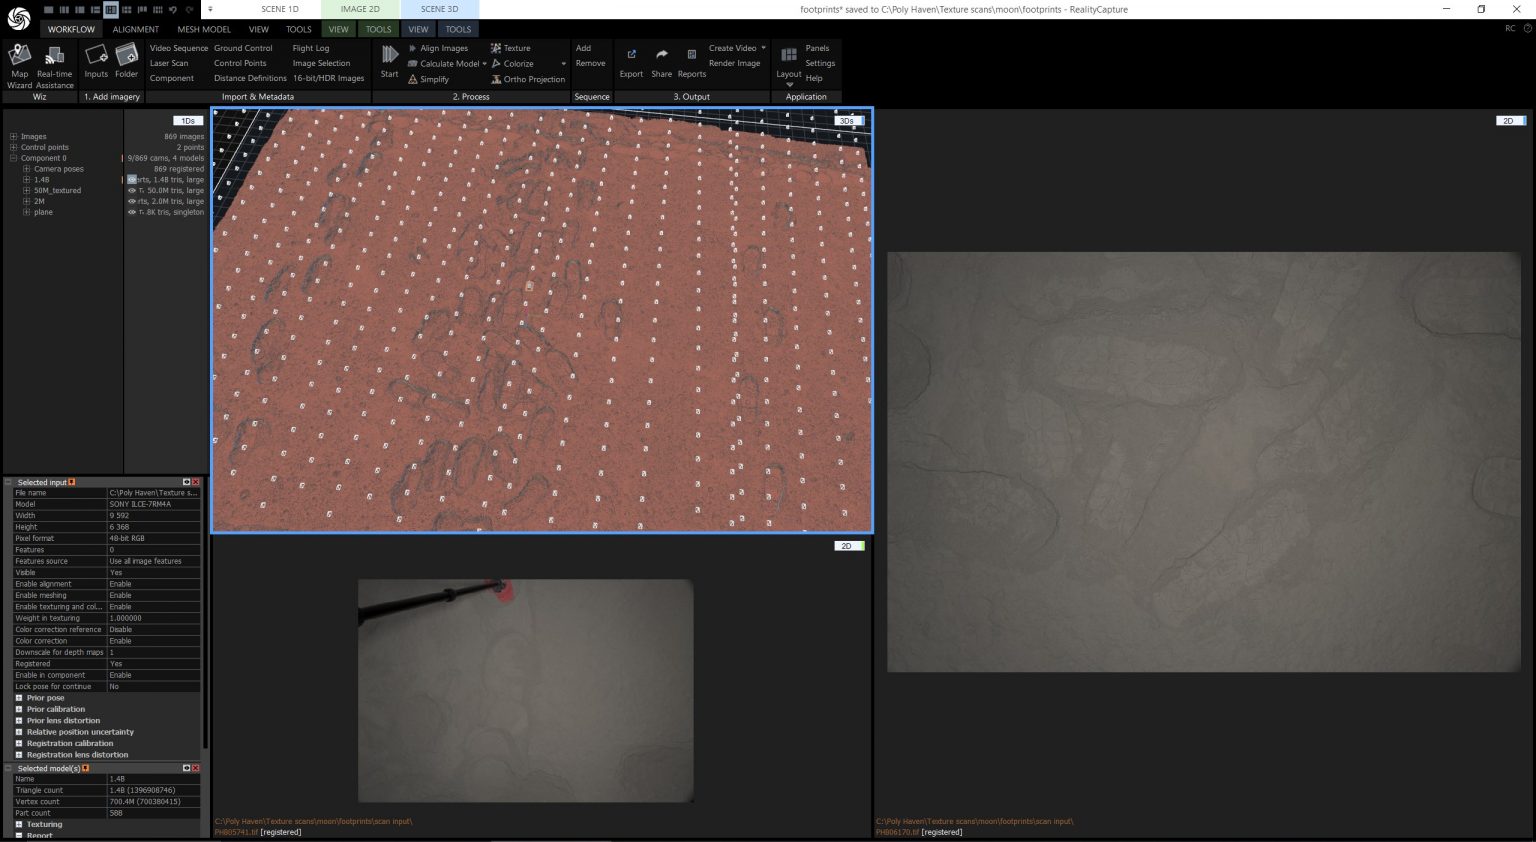Open the Calculate Model dropdown arrow
The width and height of the screenshot is (1536, 842).
(x=484, y=63)
